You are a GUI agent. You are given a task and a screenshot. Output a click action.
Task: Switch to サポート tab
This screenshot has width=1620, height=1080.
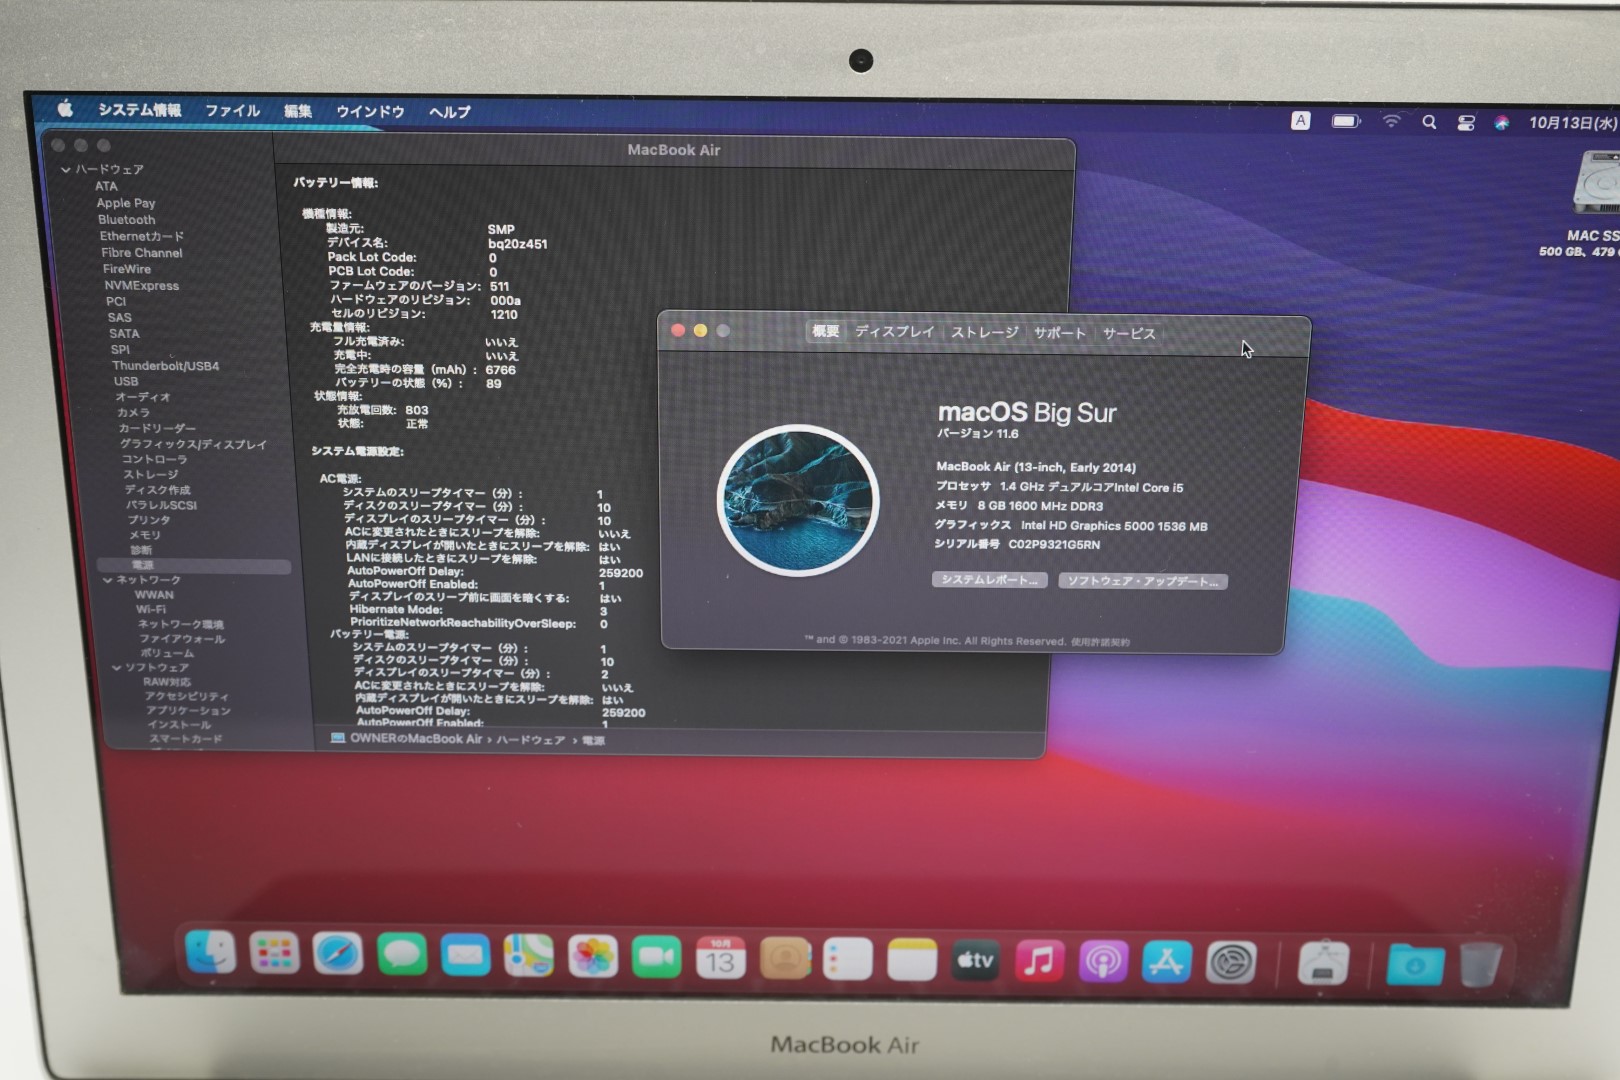pyautogui.click(x=1060, y=333)
